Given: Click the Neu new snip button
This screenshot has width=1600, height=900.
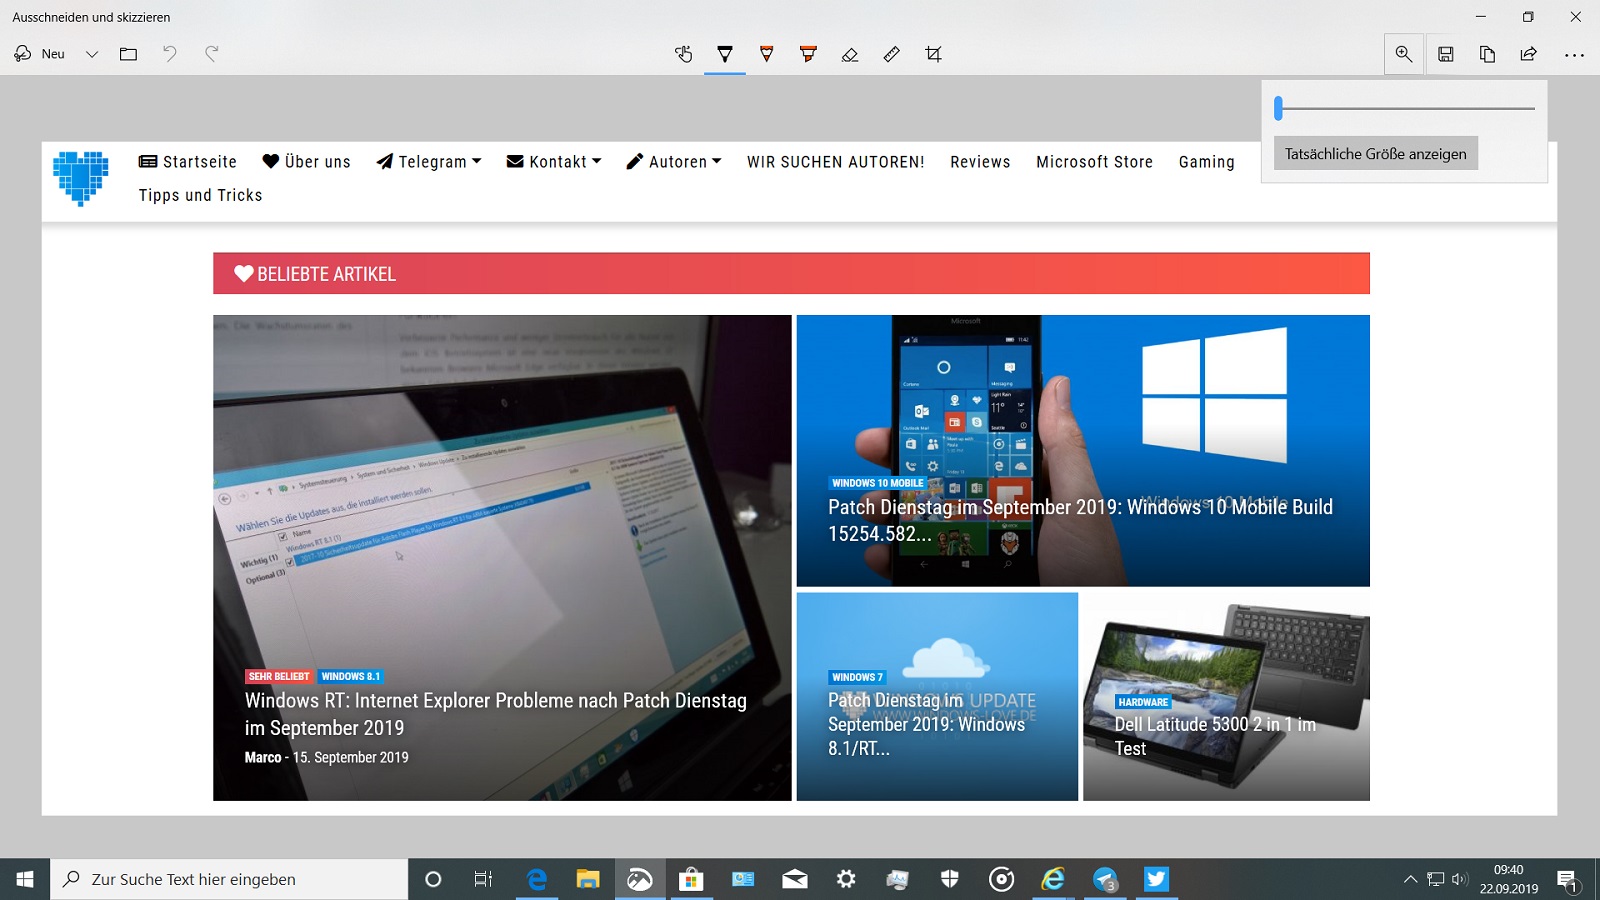Looking at the screenshot, I should coord(40,54).
